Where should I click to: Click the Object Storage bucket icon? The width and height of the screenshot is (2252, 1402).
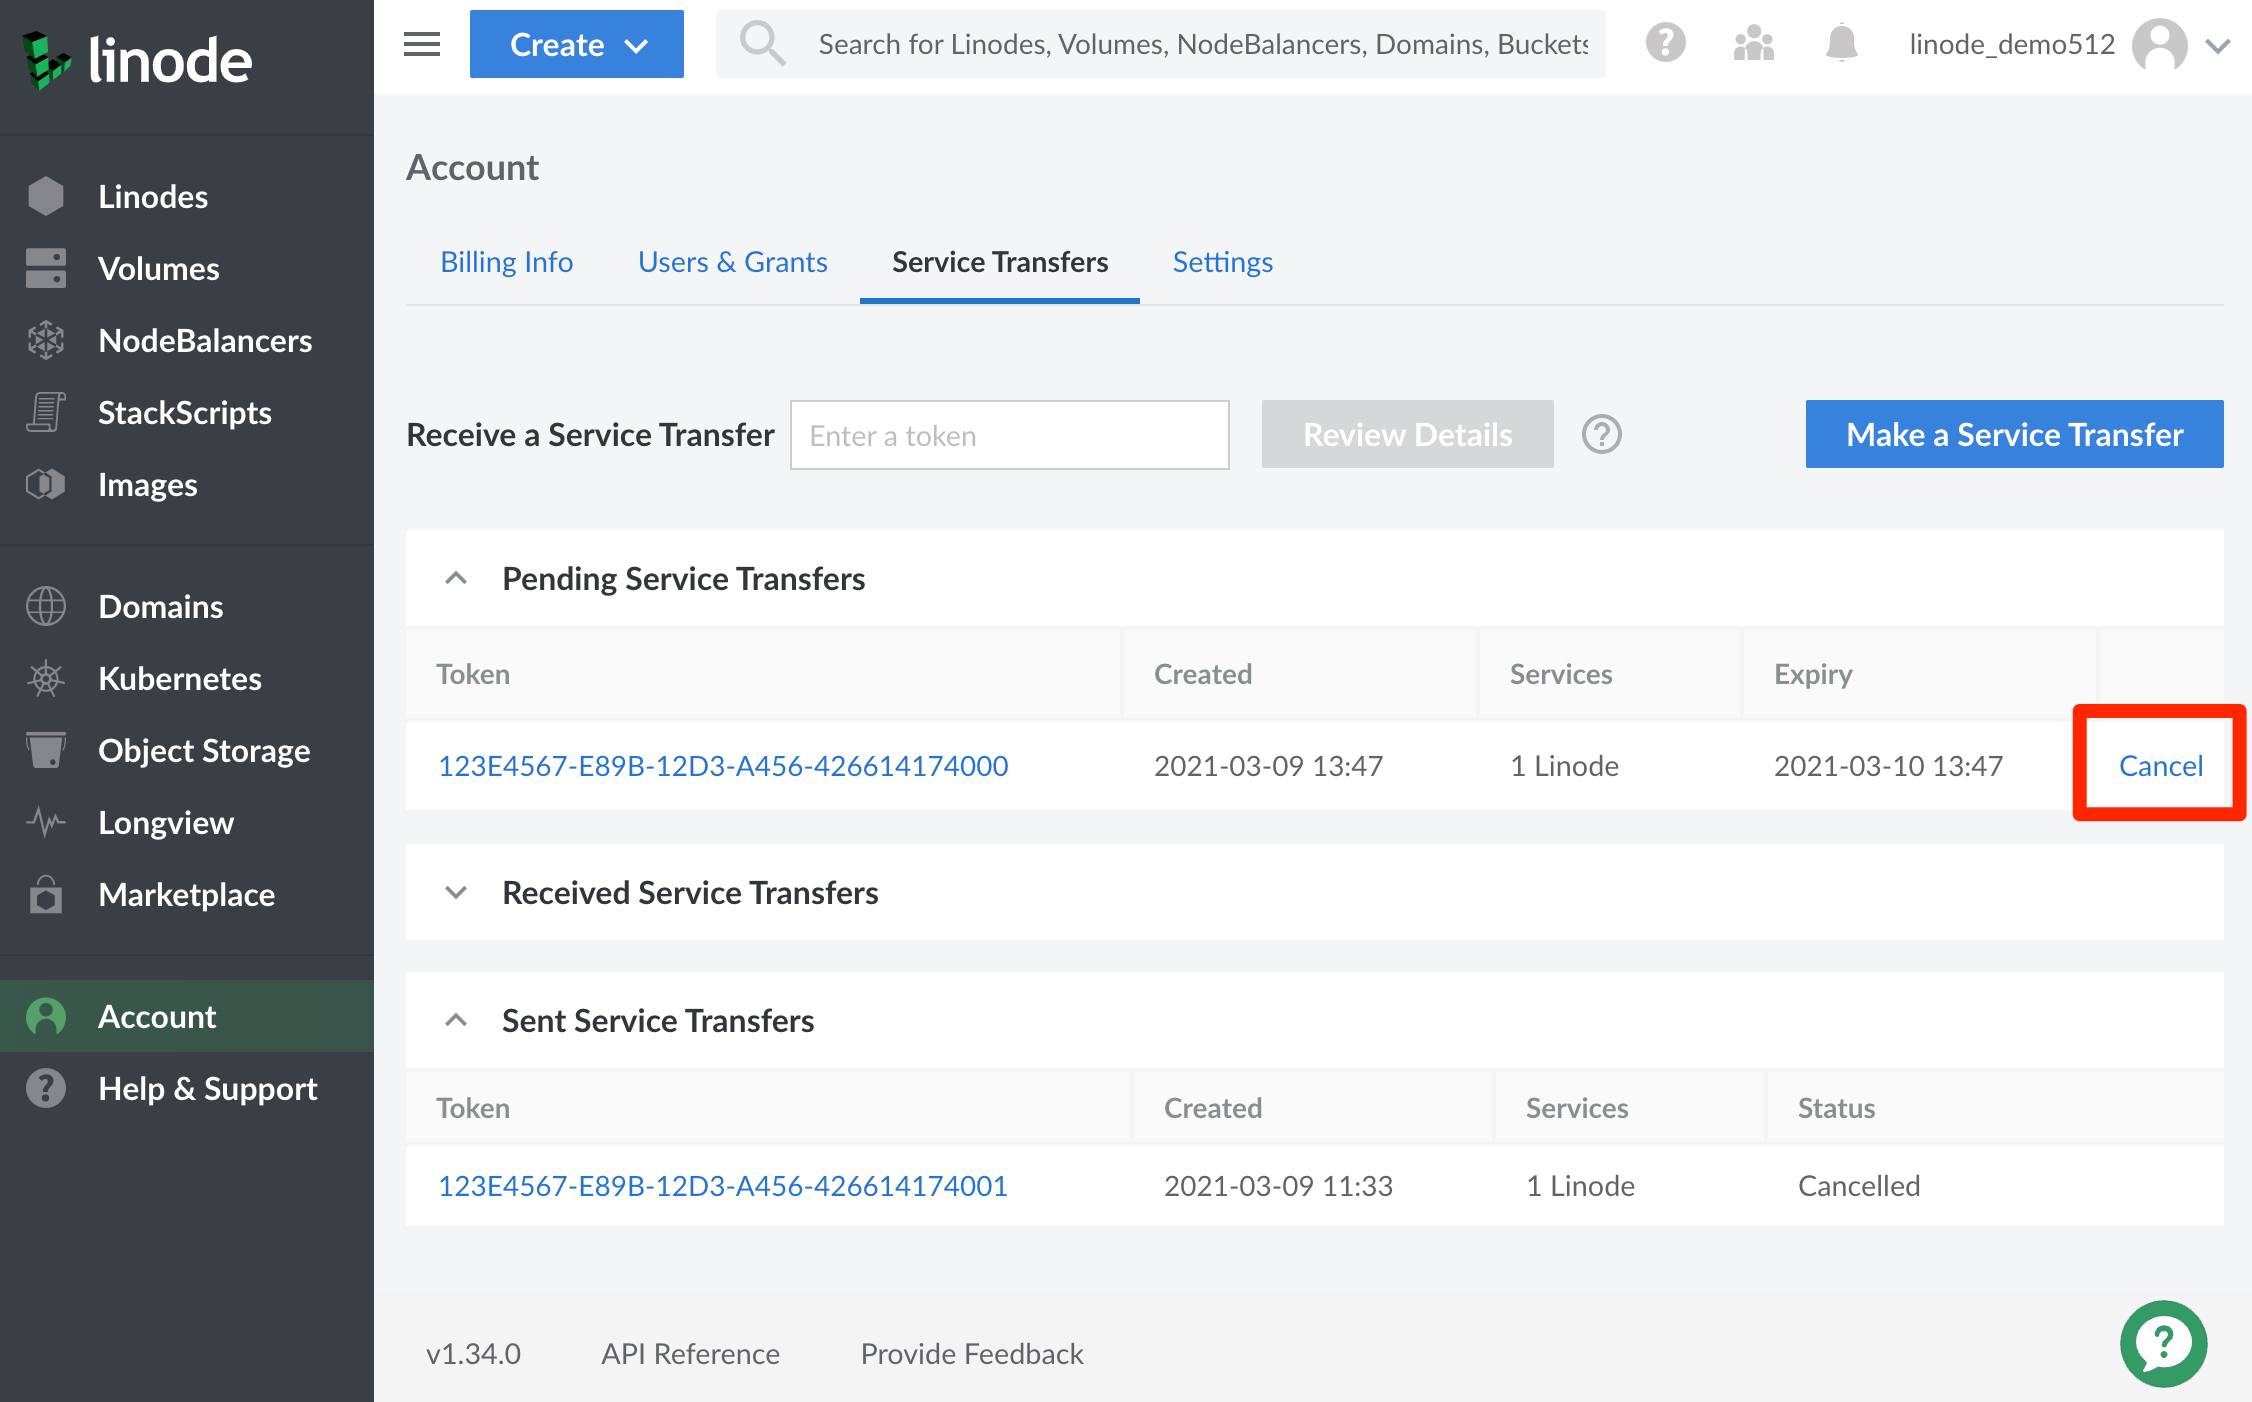click(x=46, y=751)
